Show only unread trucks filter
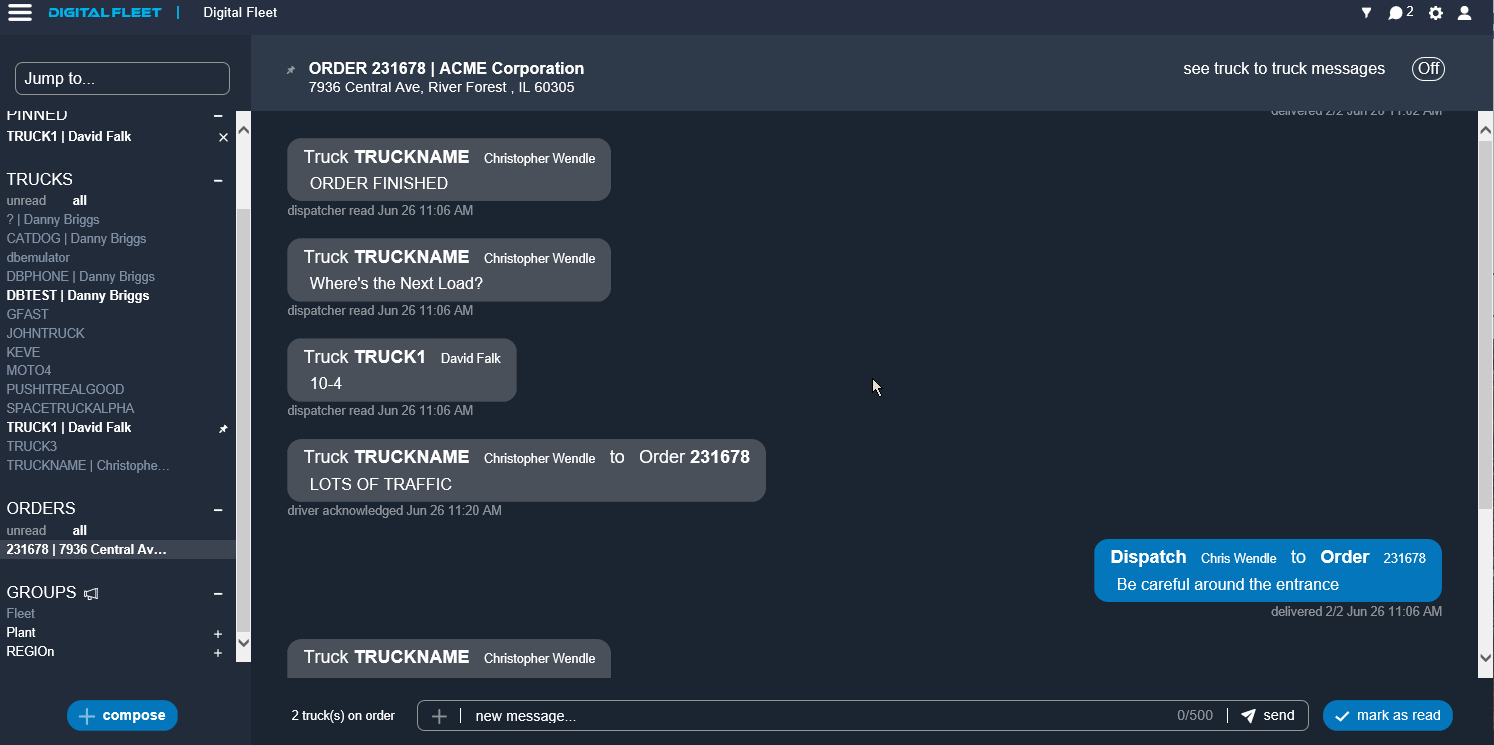Screen dimensions: 1494x745 click(27, 201)
